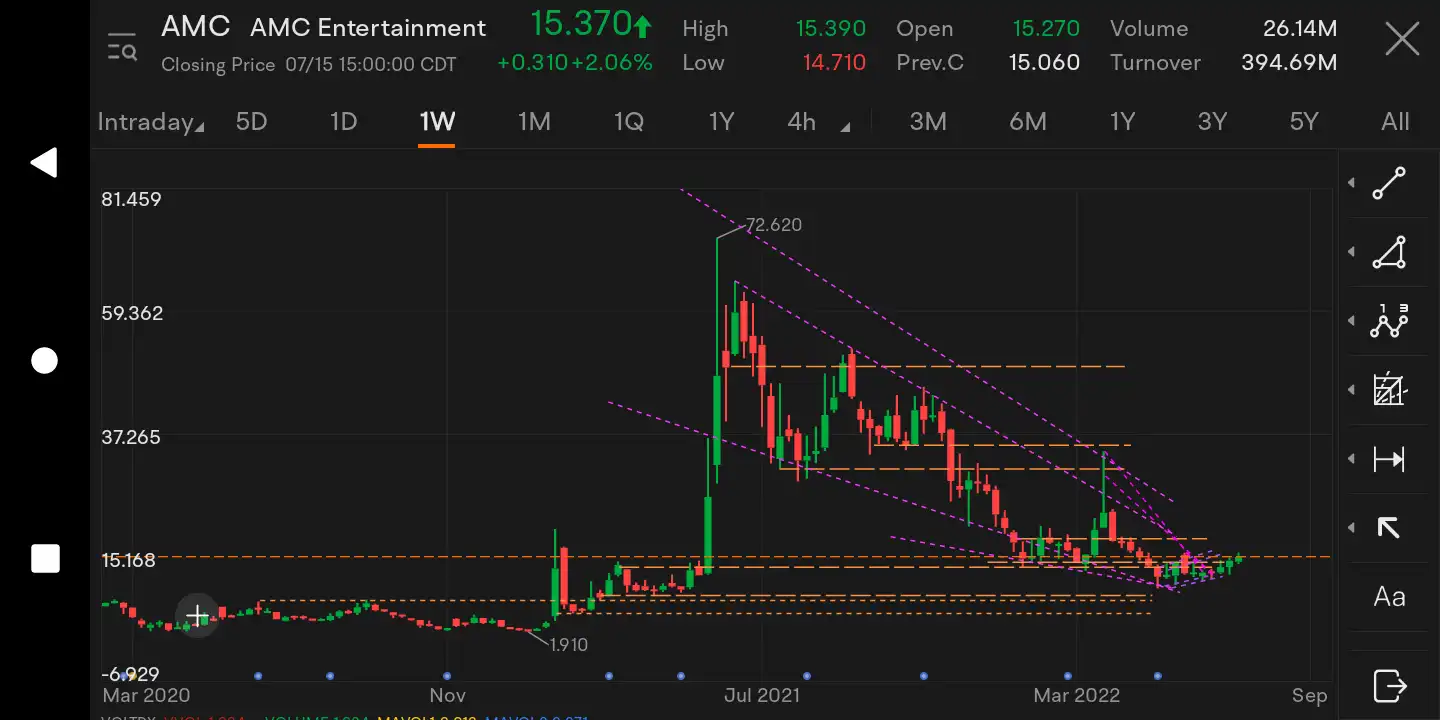Tap the 15.168 price axis label
The width and height of the screenshot is (1440, 720).
pyautogui.click(x=129, y=560)
